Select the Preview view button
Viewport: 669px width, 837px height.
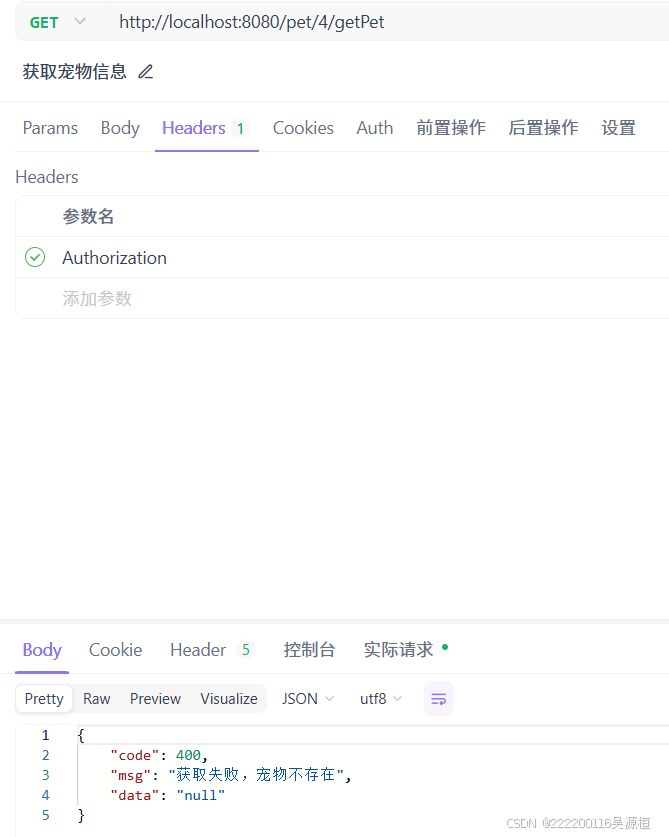click(155, 699)
